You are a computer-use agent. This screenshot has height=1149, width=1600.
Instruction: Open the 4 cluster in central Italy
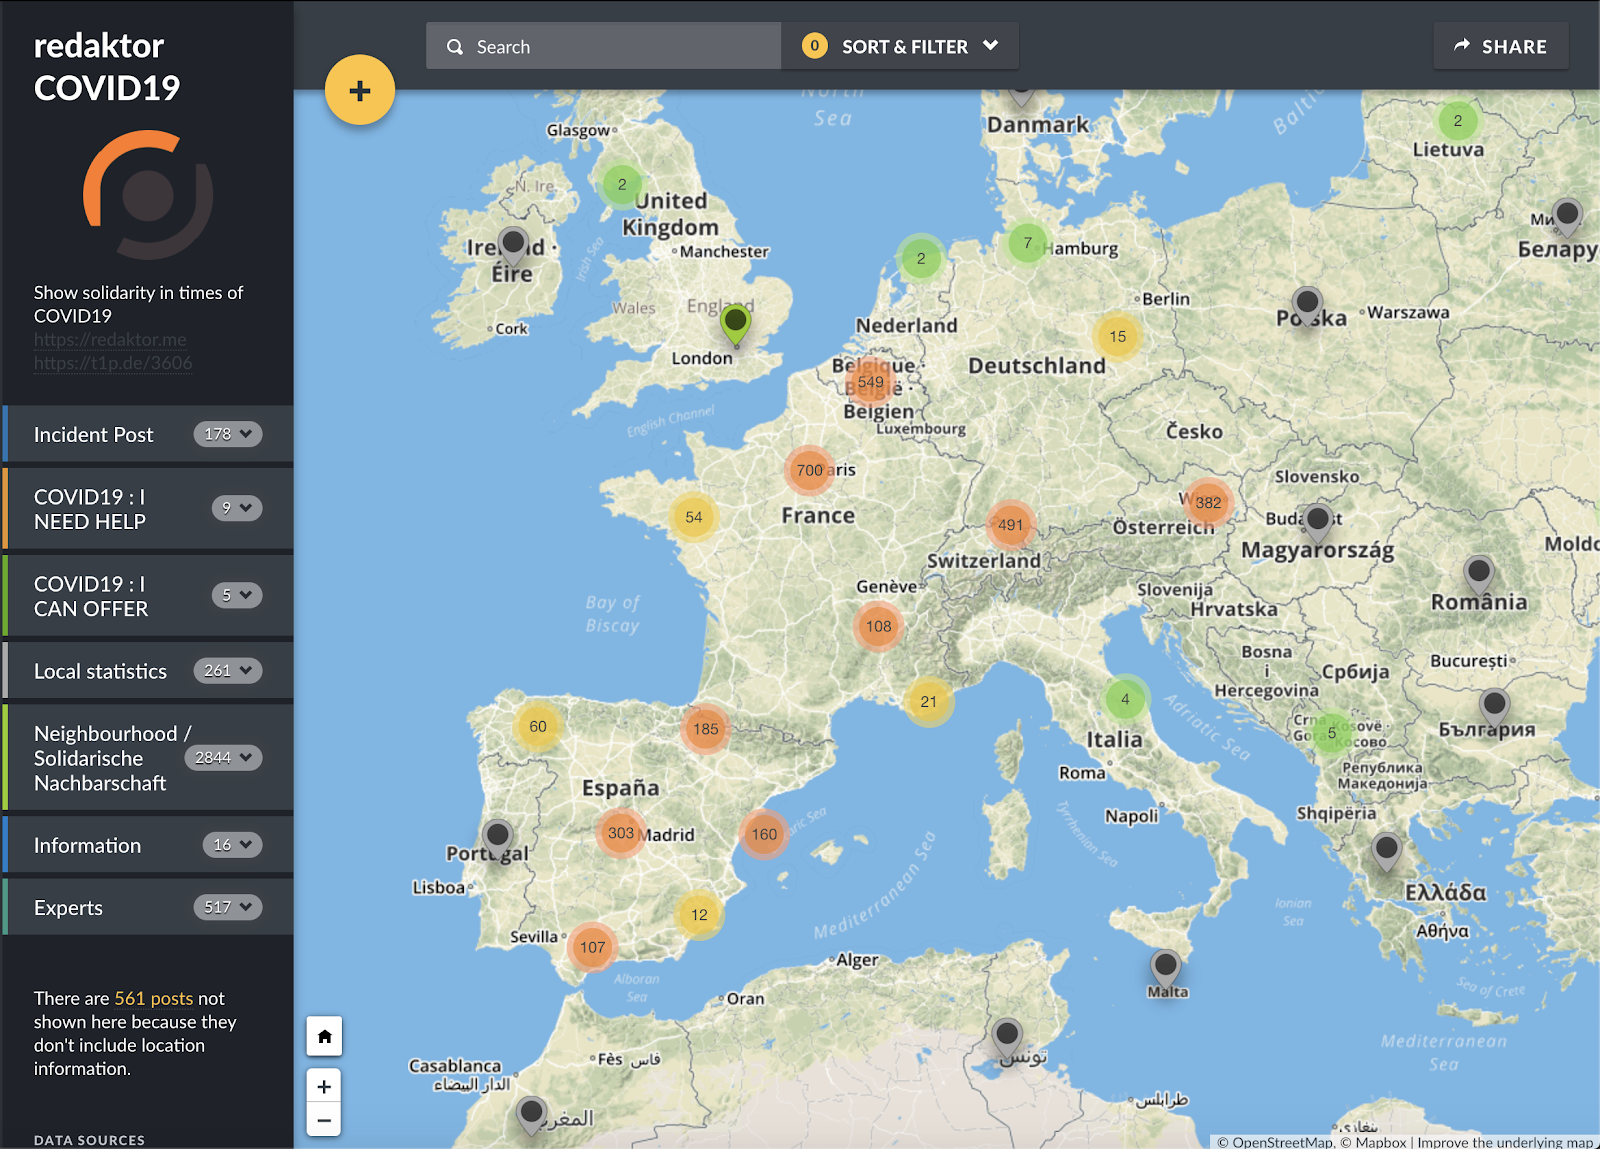click(x=1125, y=699)
